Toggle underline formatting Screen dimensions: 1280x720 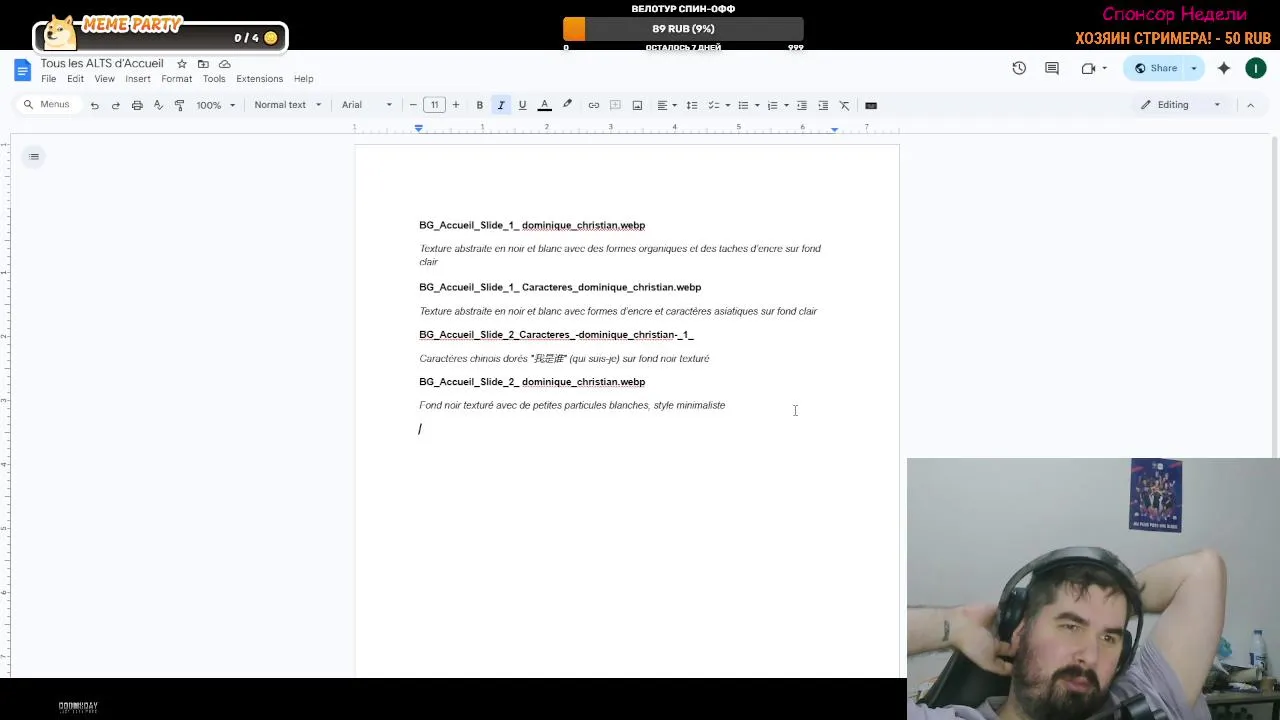pos(522,105)
